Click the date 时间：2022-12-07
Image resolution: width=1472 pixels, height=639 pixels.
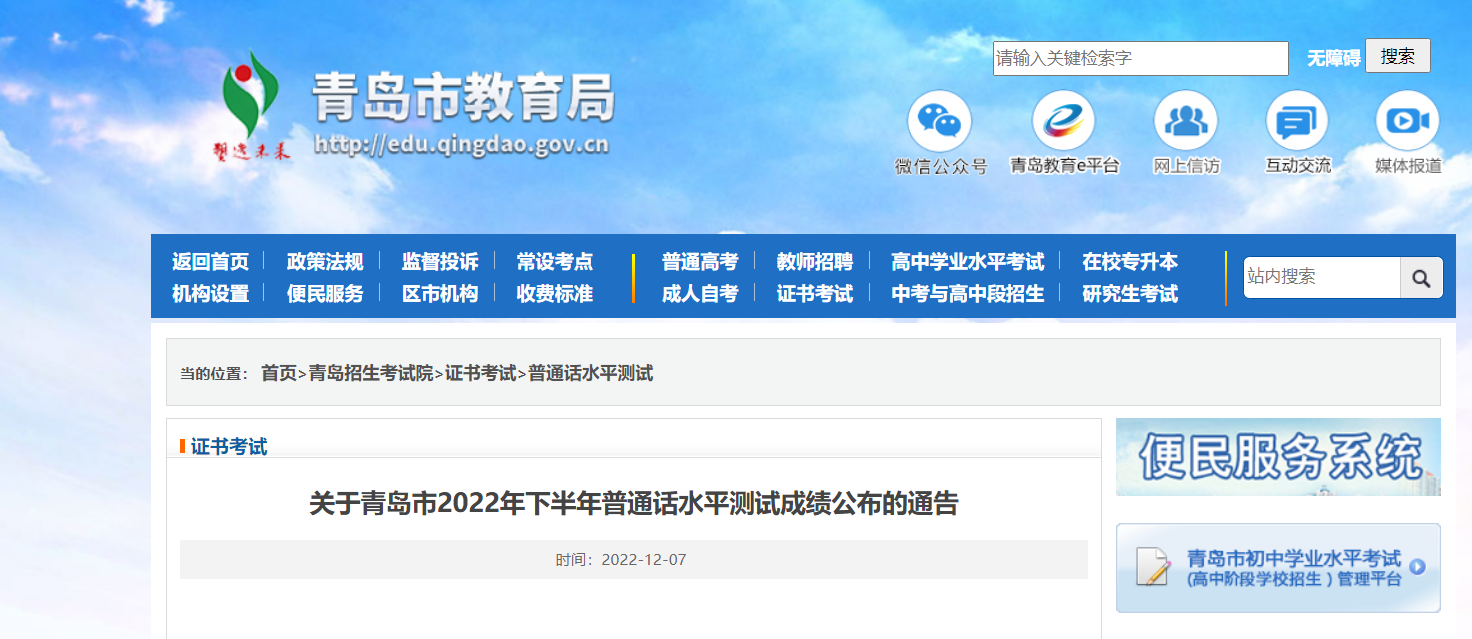click(621, 560)
